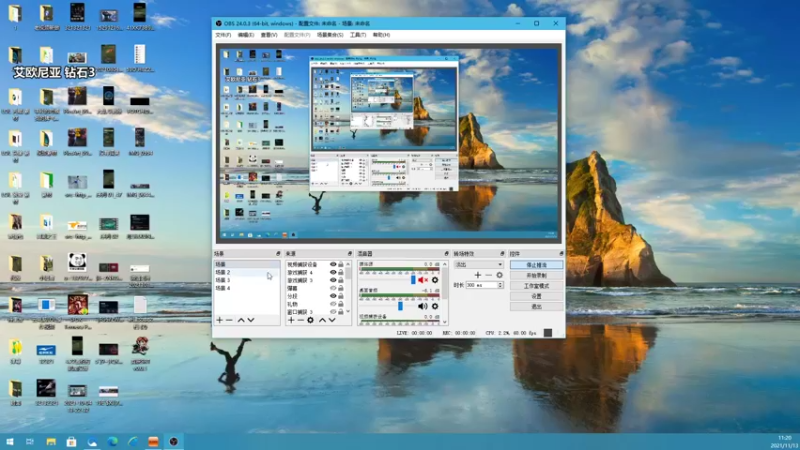
Task: Switch to the OBS icon on the taskbar
Action: pyautogui.click(x=173, y=441)
